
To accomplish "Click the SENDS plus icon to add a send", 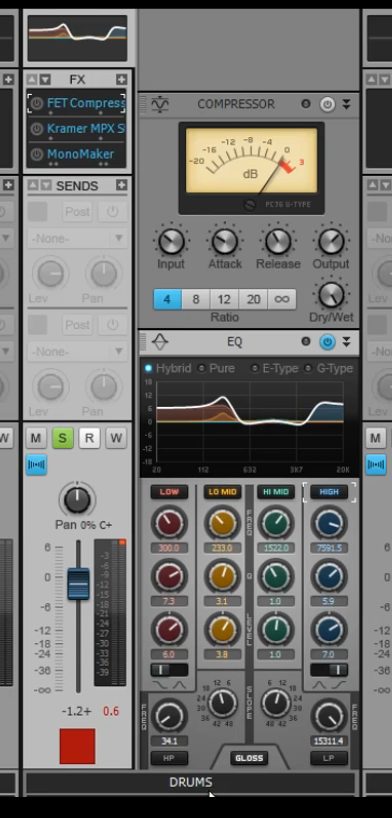I will coord(122,185).
